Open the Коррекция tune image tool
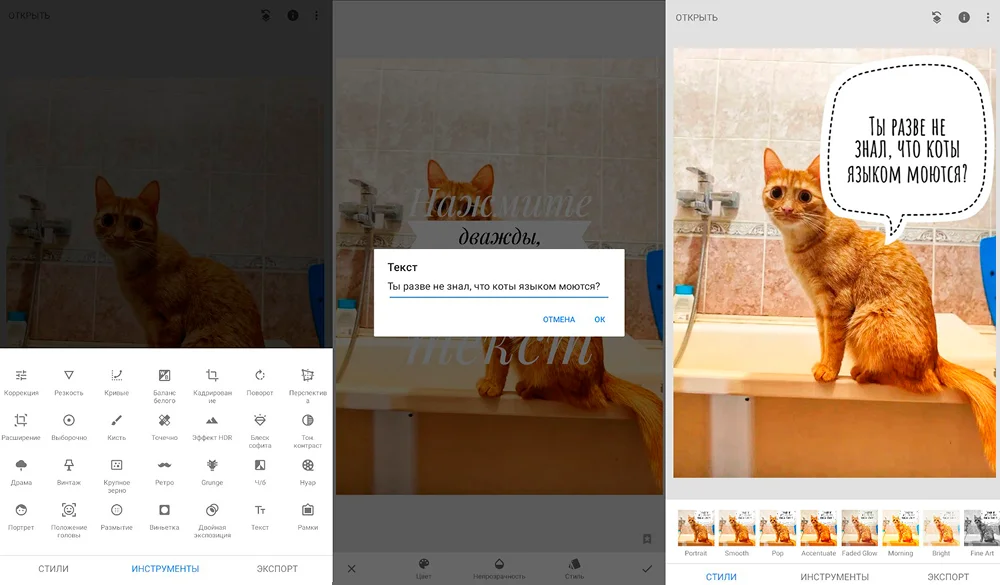1000x585 pixels. (21, 376)
